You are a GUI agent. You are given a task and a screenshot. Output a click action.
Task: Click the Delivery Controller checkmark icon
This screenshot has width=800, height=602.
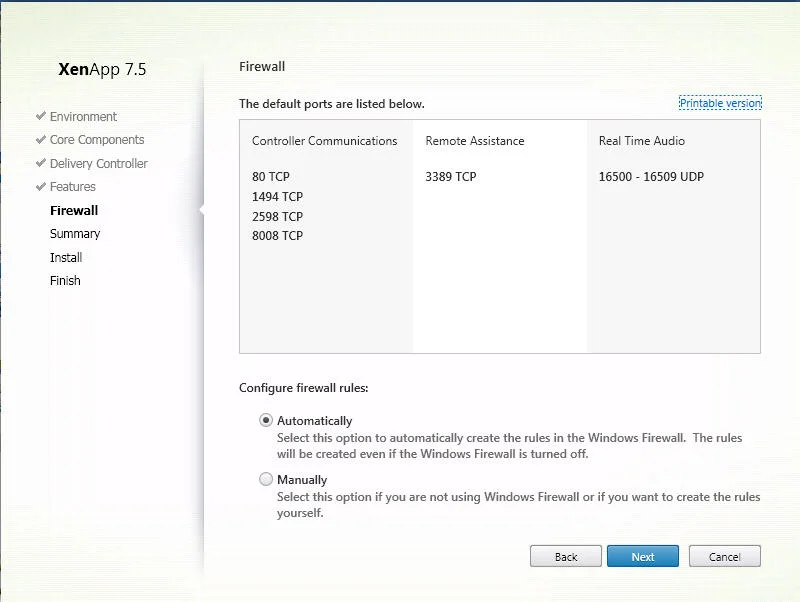coord(41,163)
